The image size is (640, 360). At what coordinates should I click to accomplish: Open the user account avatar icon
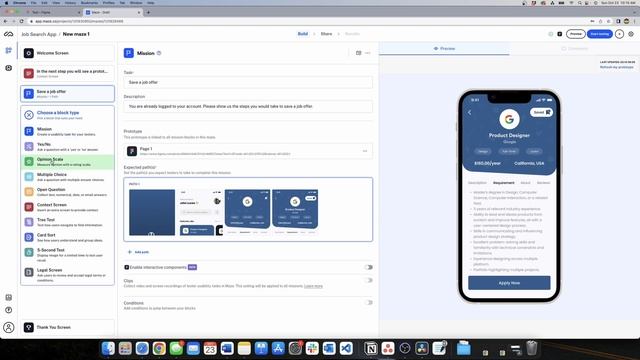click(x=9, y=327)
